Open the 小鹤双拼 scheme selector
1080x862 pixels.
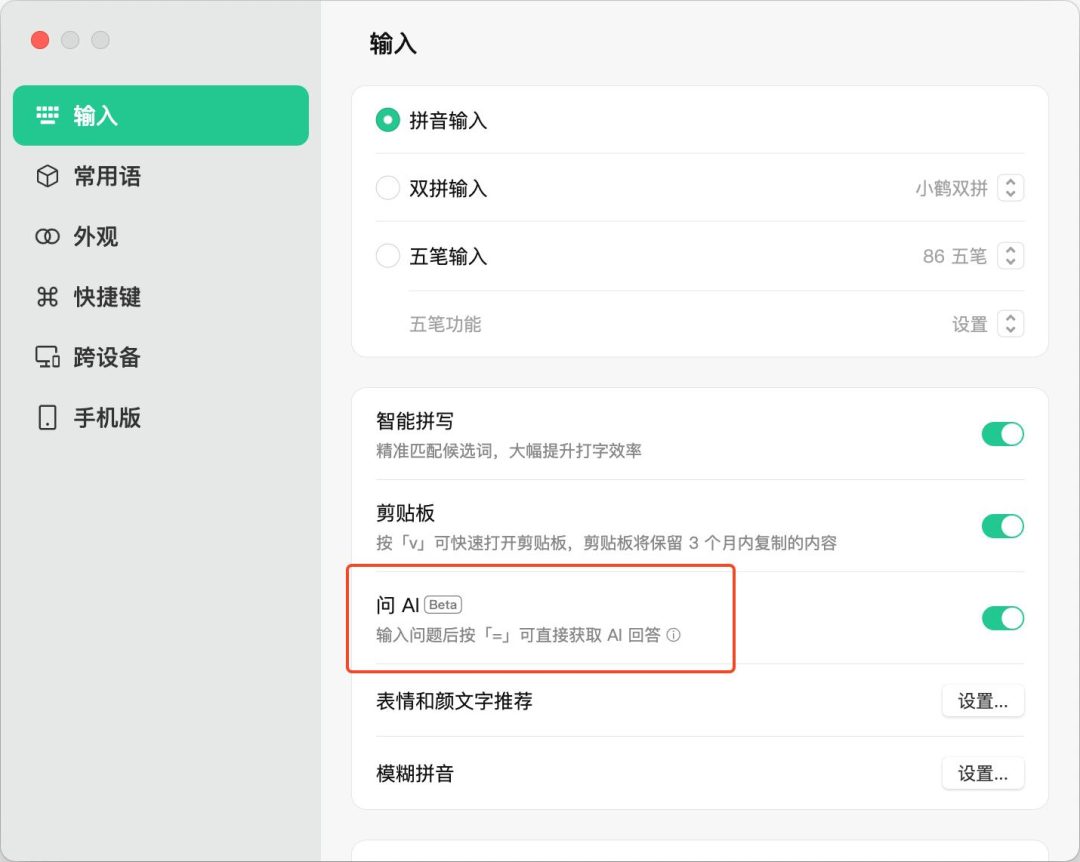point(1011,187)
